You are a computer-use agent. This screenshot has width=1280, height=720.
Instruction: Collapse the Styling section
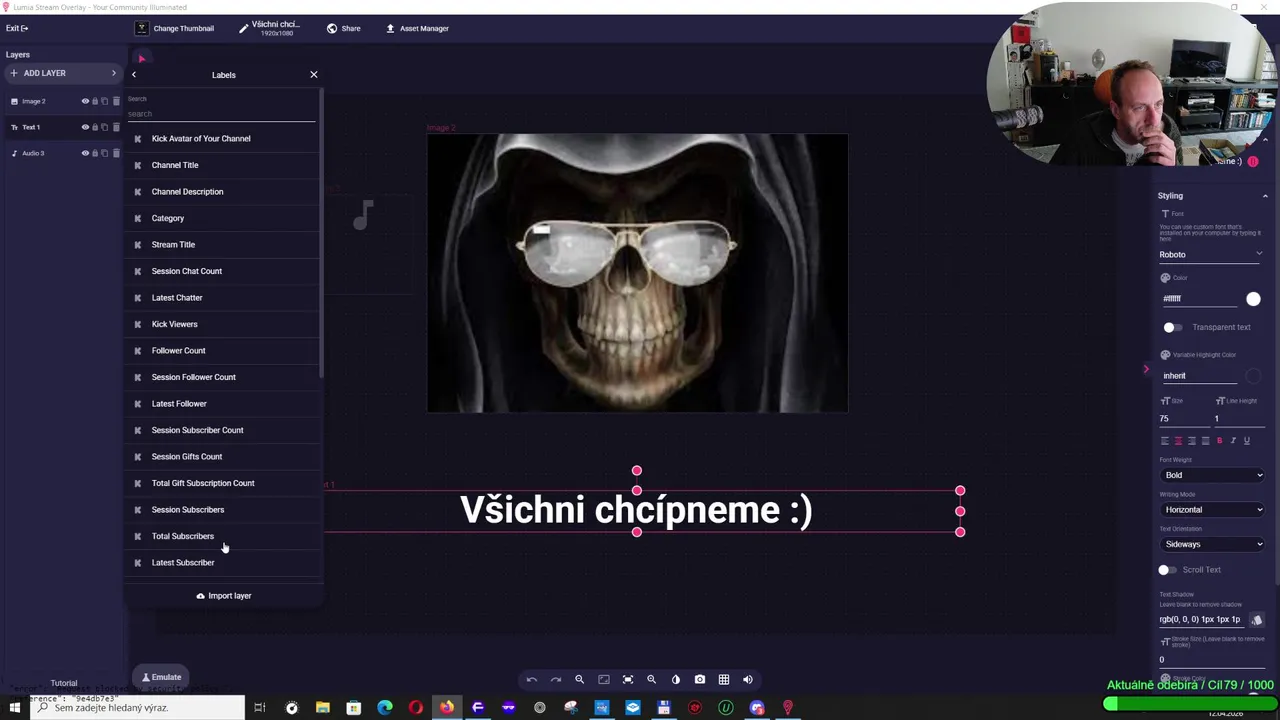coord(1265,196)
